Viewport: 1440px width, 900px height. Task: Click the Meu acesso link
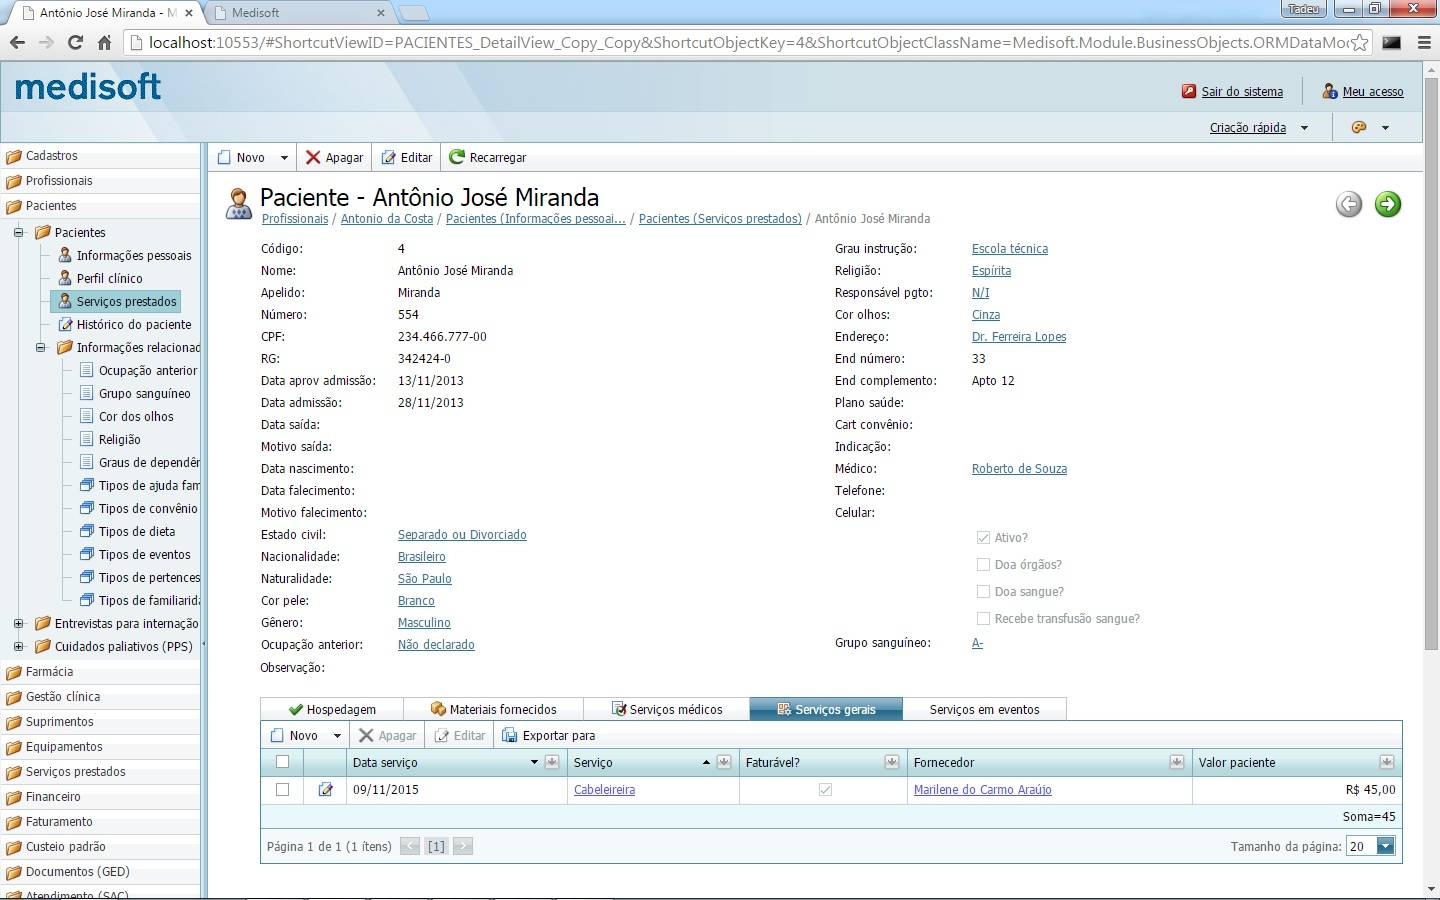(1373, 91)
